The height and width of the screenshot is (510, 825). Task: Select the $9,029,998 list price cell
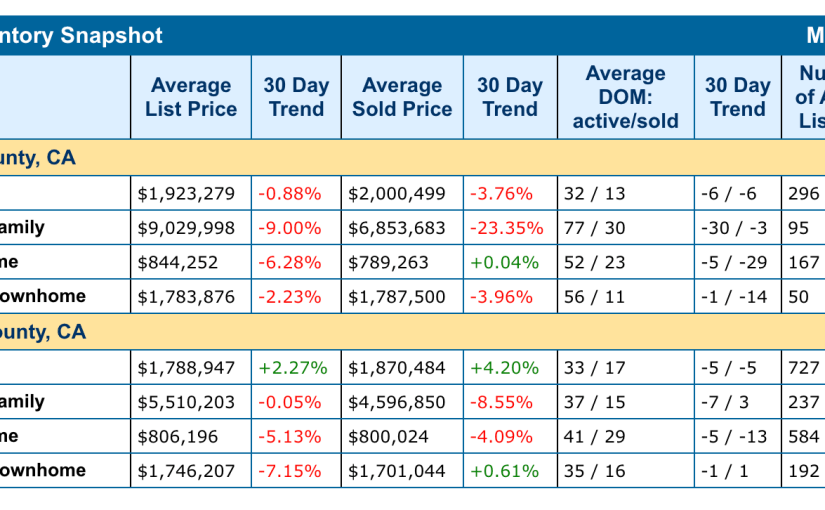coord(185,228)
